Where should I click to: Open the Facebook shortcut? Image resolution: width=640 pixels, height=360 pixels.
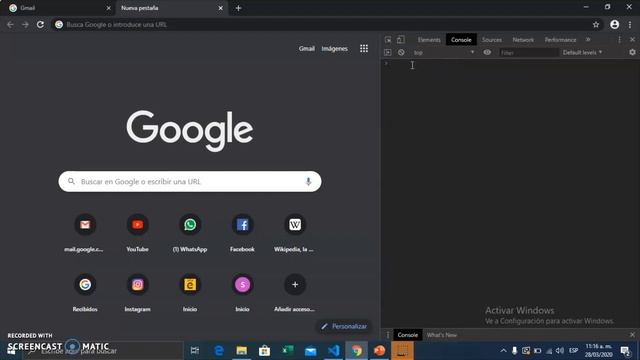(242, 233)
